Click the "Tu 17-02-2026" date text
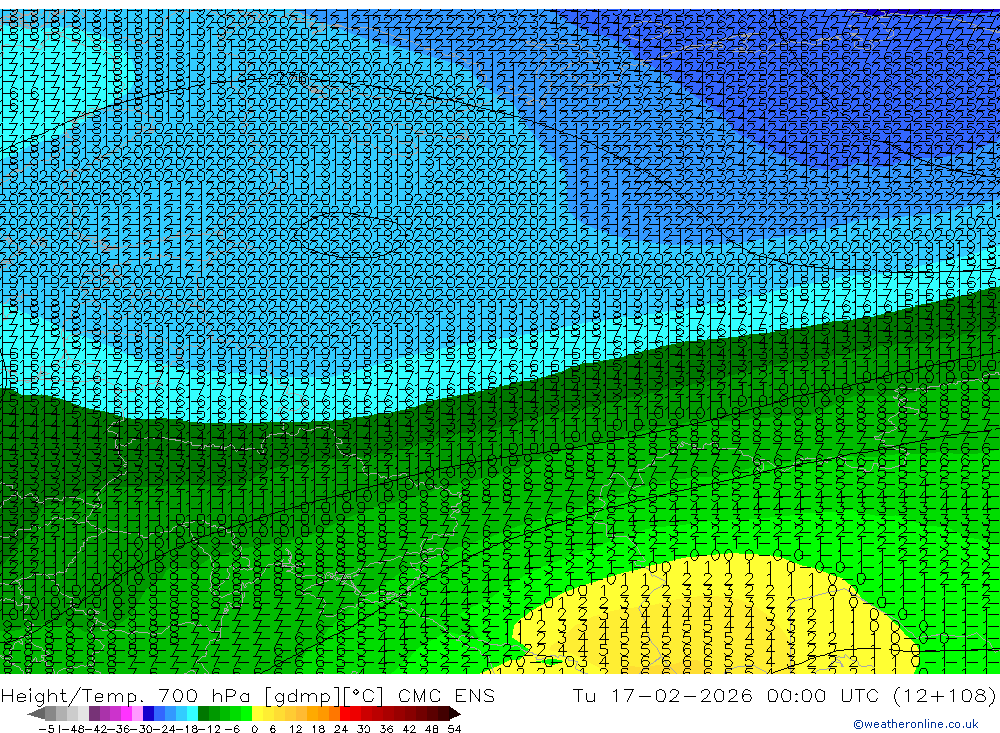The width and height of the screenshot is (1000, 733). click(x=663, y=695)
